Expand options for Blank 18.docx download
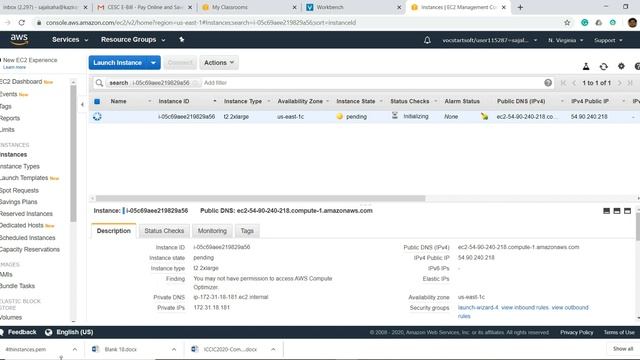640x360 pixels. [174, 349]
